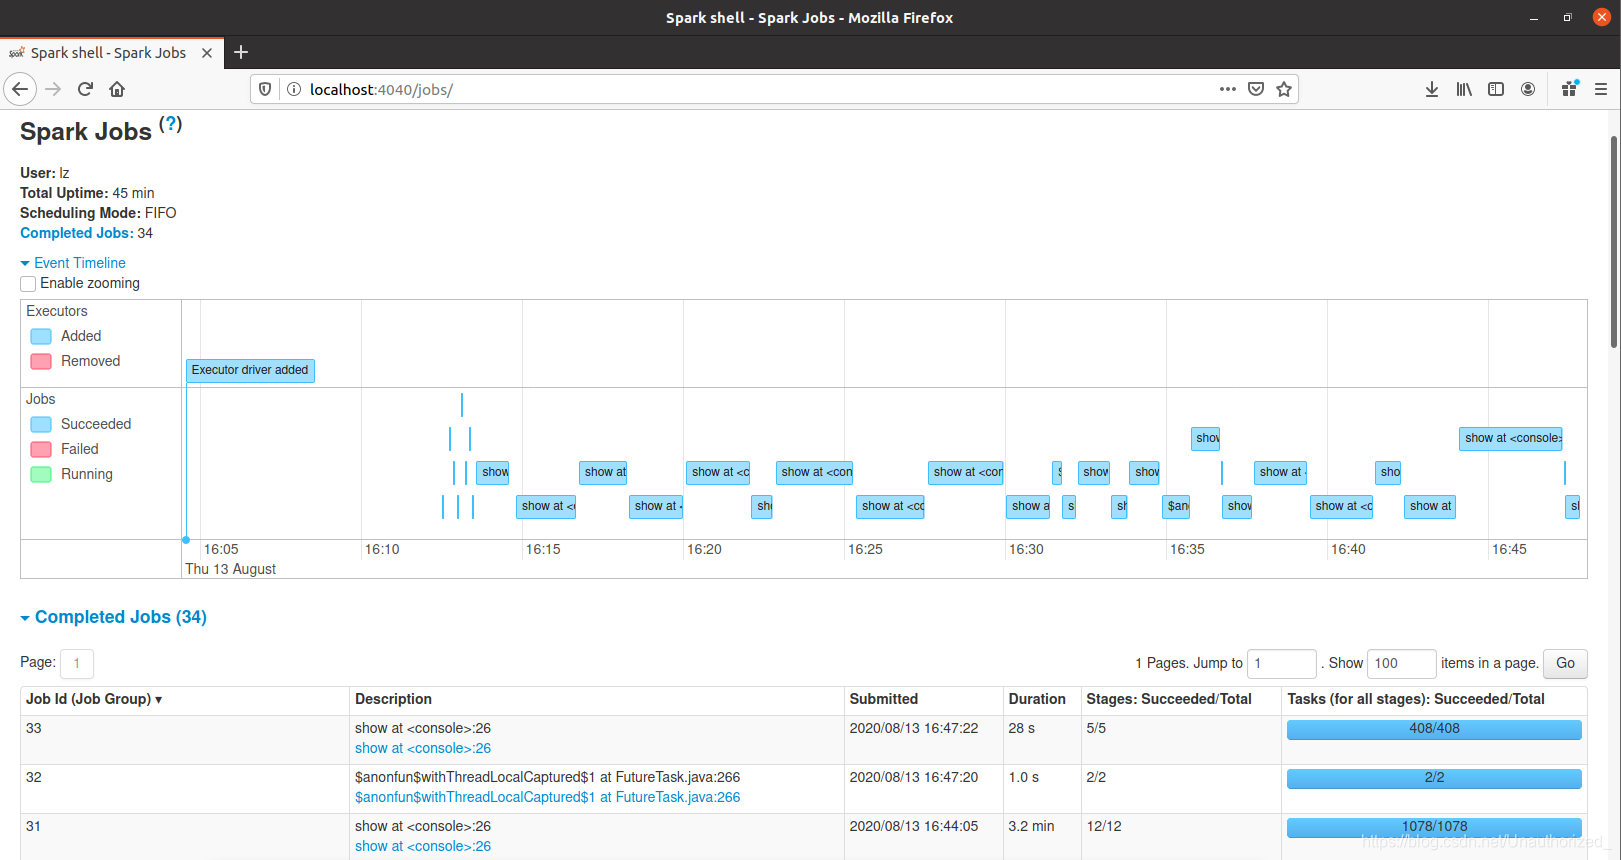1621x860 pixels.
Task: Click the Running jobs legend swatch
Action: (41, 474)
